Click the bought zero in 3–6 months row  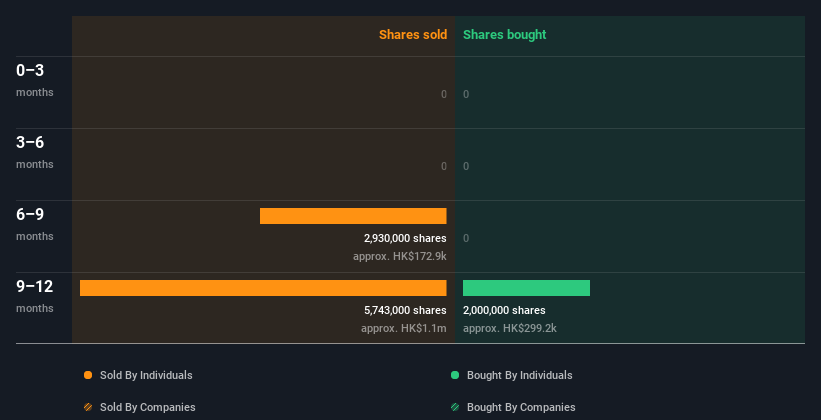[466, 167]
